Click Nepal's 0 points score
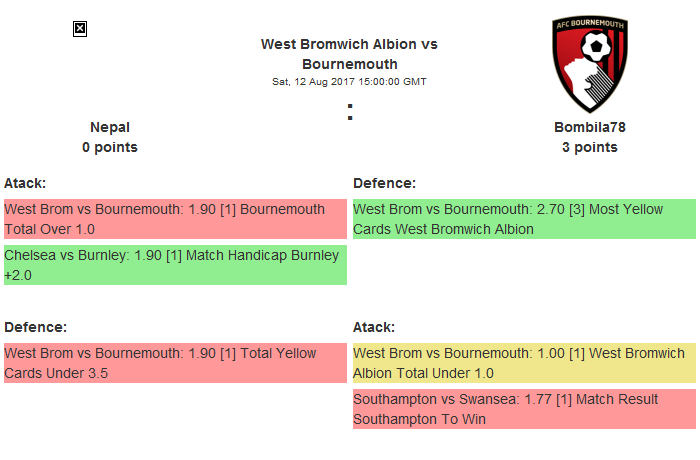The image size is (700, 460). [110, 147]
